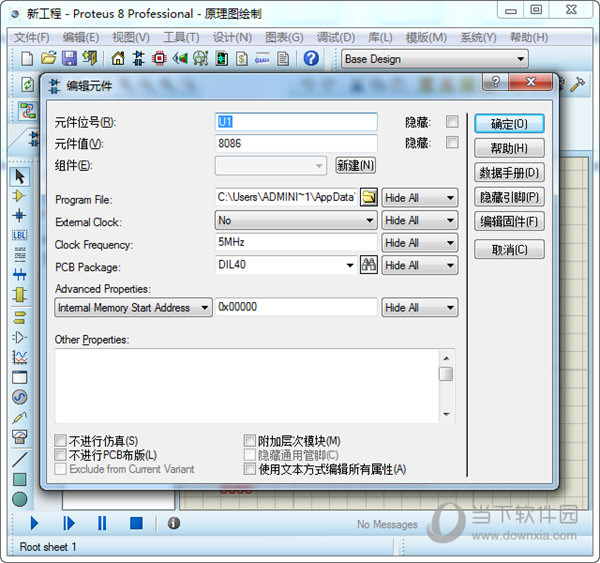Click the 新建(N) button

coord(355,165)
